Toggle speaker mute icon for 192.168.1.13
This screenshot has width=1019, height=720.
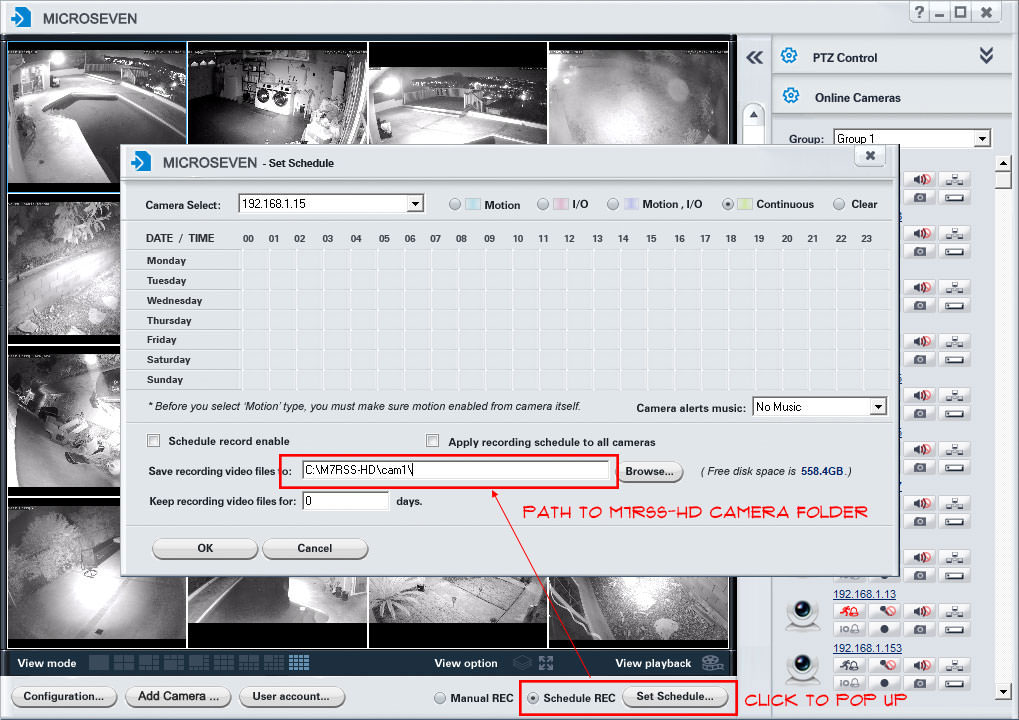click(x=921, y=611)
